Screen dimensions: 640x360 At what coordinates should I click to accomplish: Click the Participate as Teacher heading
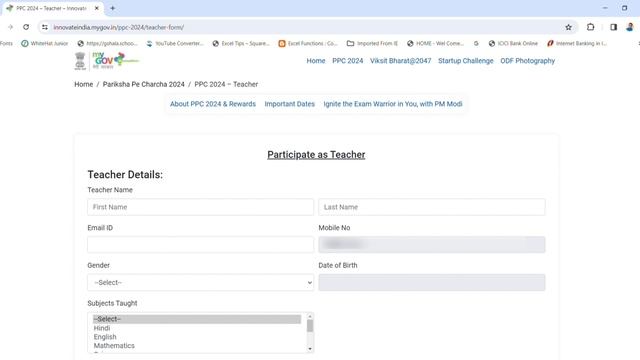(x=316, y=155)
